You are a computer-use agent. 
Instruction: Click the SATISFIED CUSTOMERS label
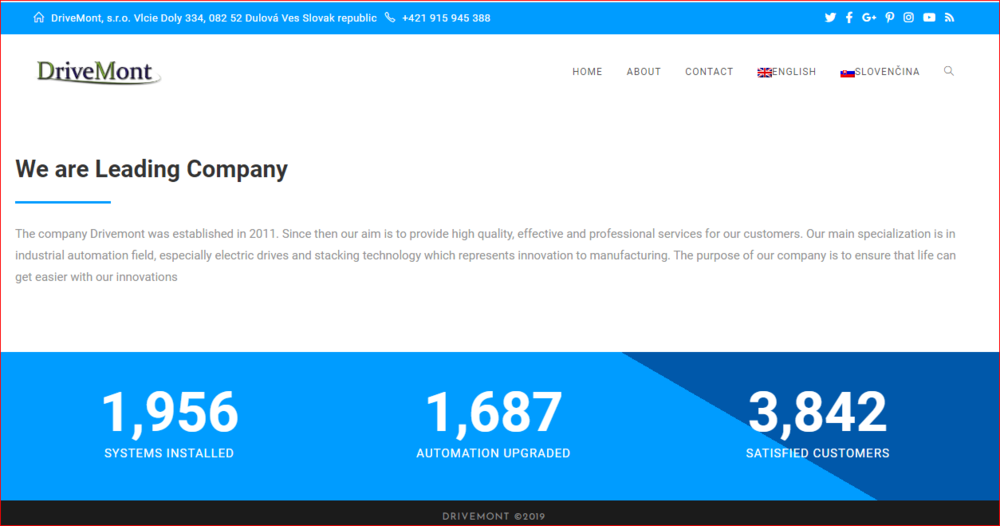click(818, 453)
